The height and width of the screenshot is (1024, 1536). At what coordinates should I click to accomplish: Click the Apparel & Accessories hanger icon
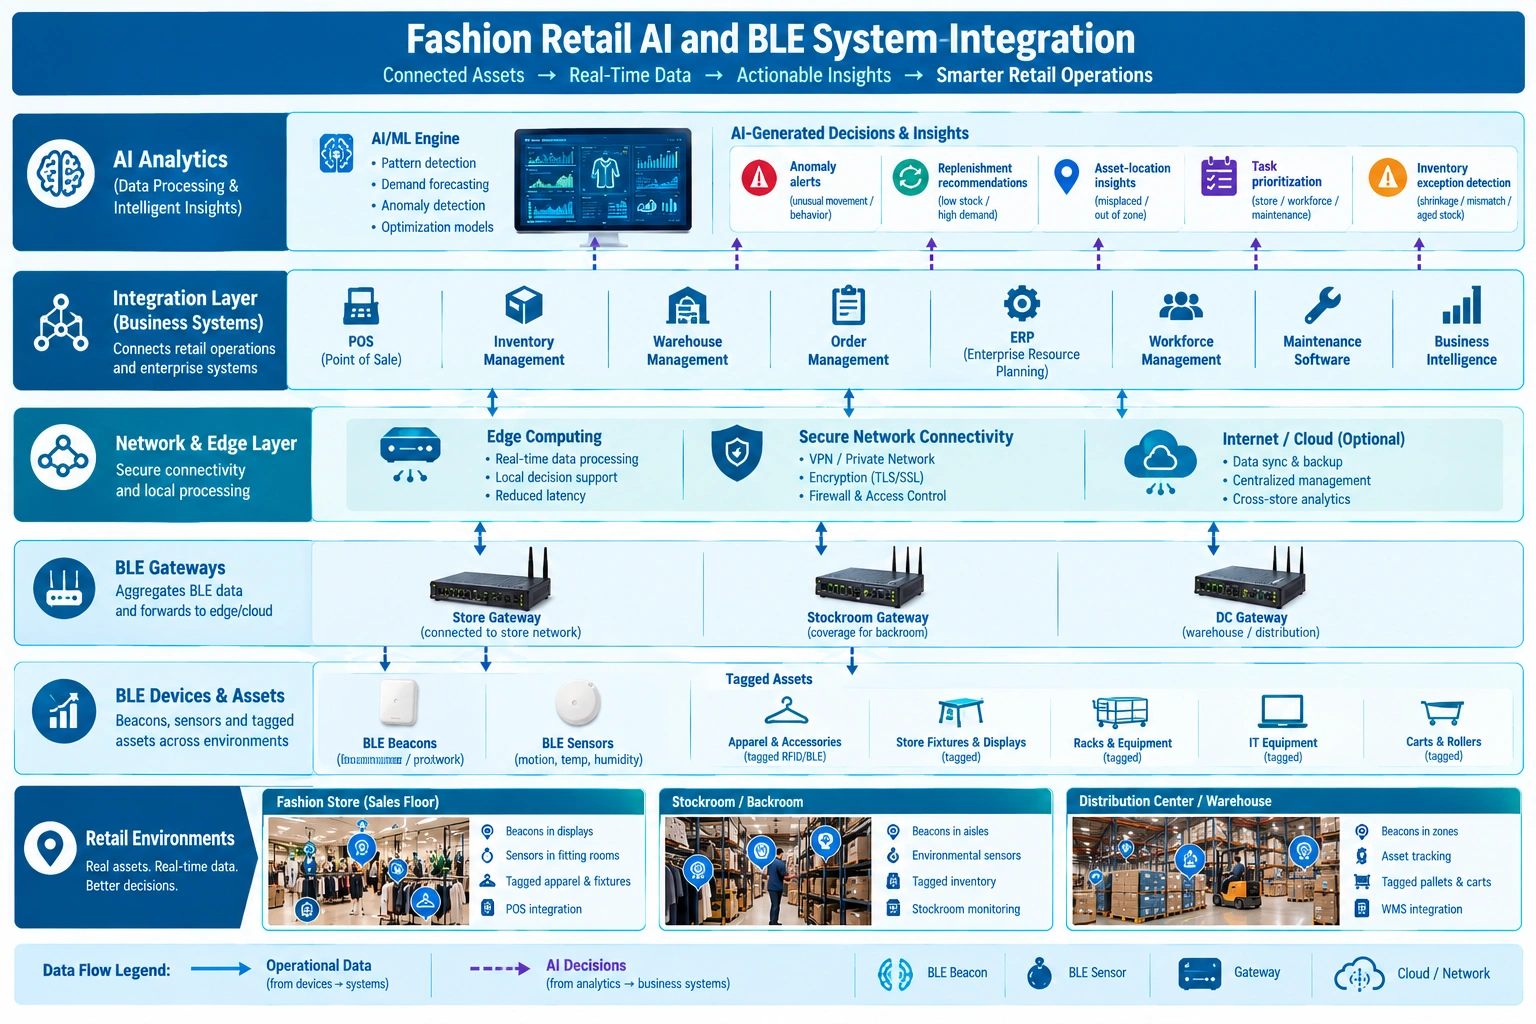(x=786, y=711)
